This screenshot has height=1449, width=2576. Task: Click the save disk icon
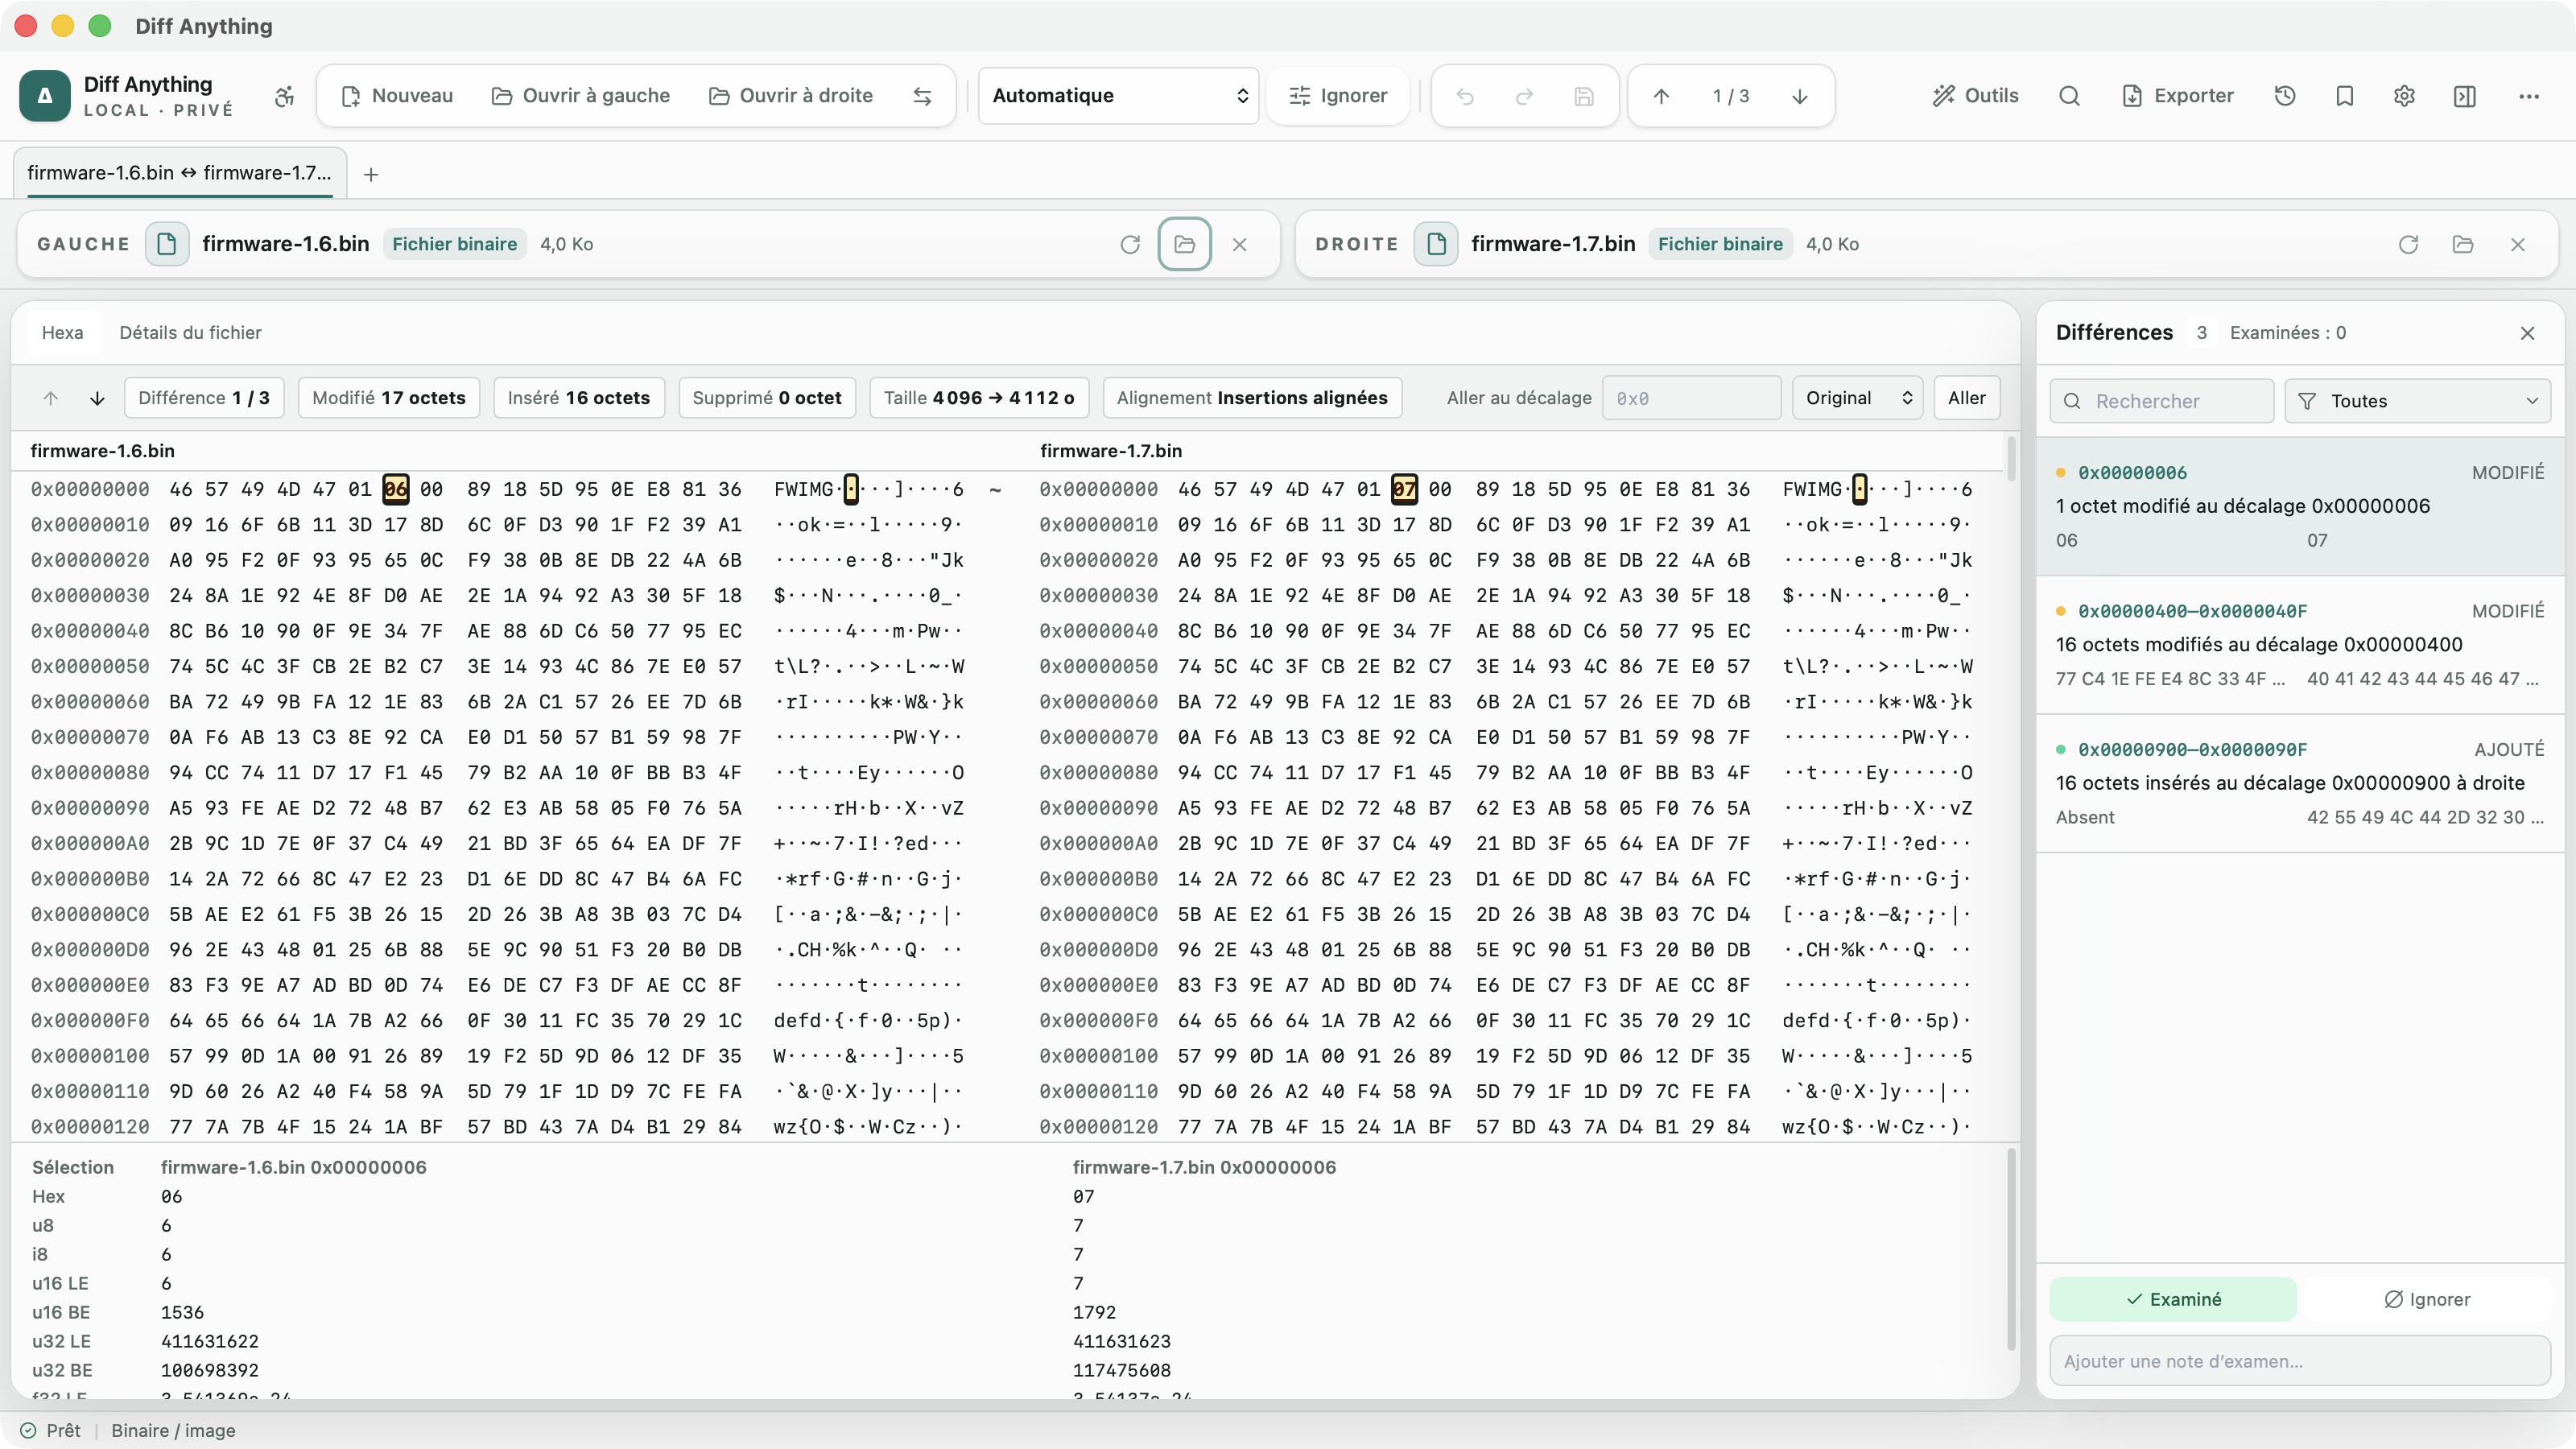click(x=1584, y=96)
